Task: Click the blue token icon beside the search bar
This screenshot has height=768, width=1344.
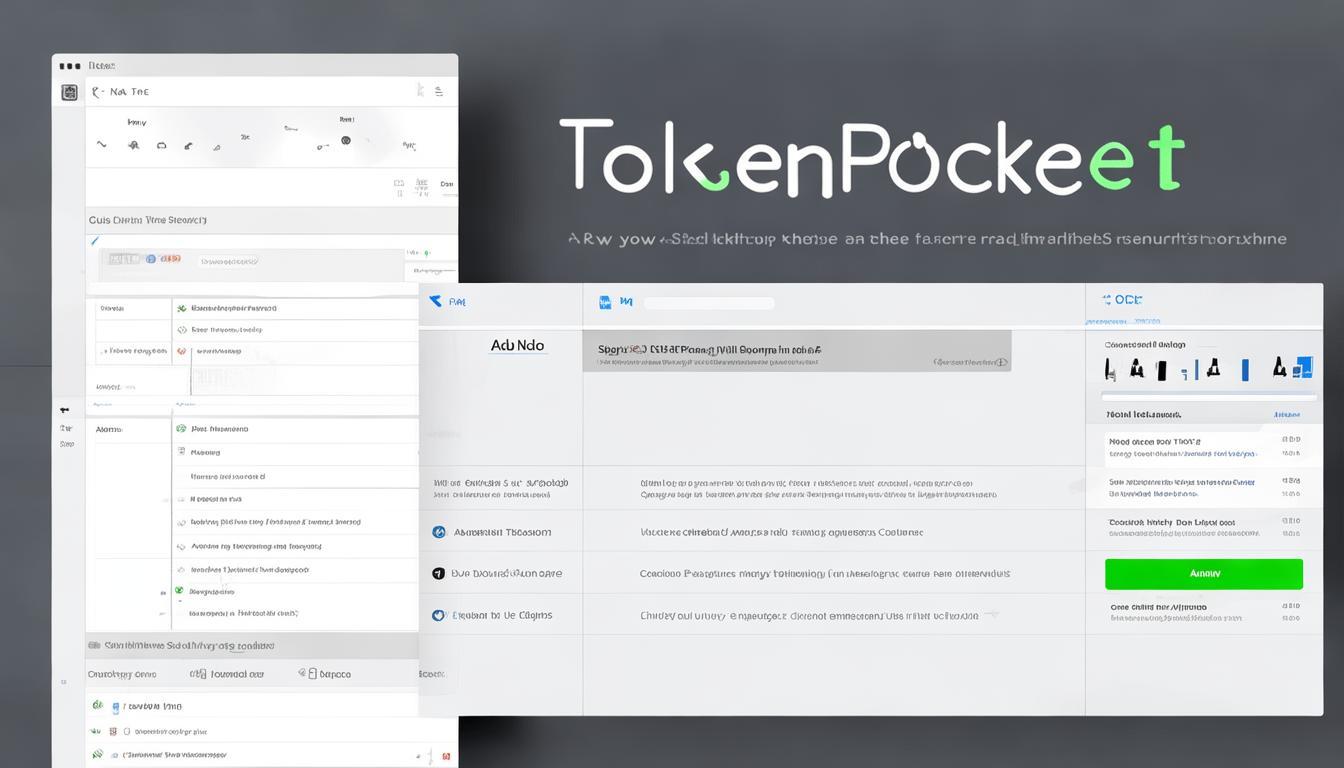Action: coord(603,300)
